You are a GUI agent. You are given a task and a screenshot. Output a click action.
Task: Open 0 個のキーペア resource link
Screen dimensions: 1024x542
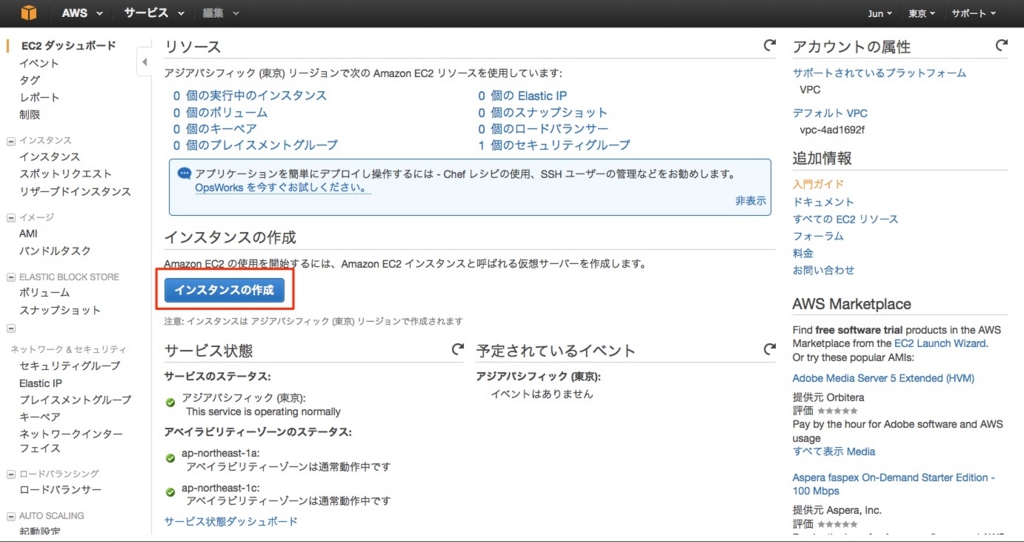[214, 129]
